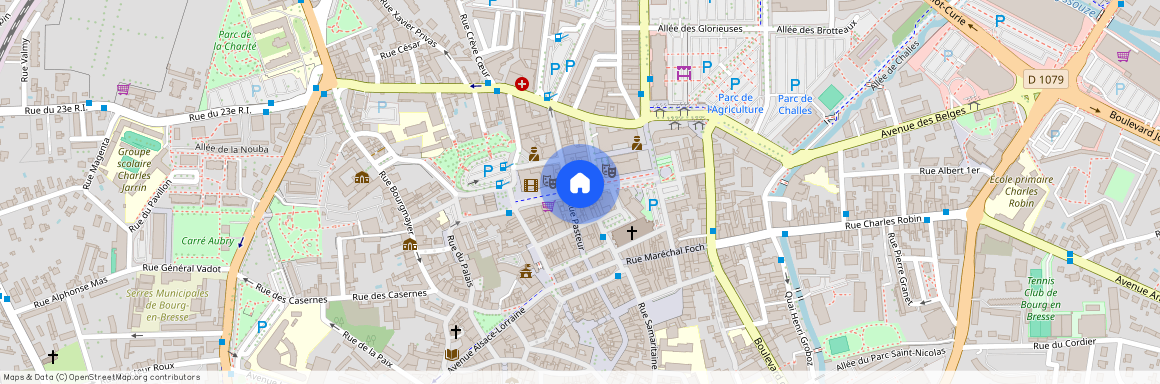The height and width of the screenshot is (384, 1160).
Task: Click parking P left of the cinema icon
Action: click(x=488, y=171)
